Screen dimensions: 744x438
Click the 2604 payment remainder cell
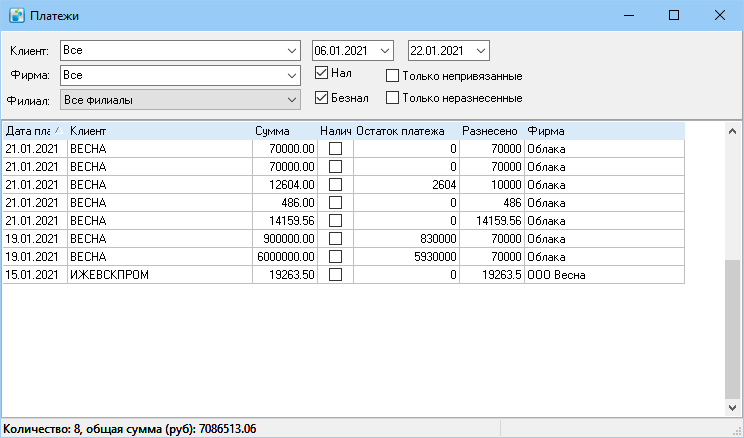click(x=407, y=185)
